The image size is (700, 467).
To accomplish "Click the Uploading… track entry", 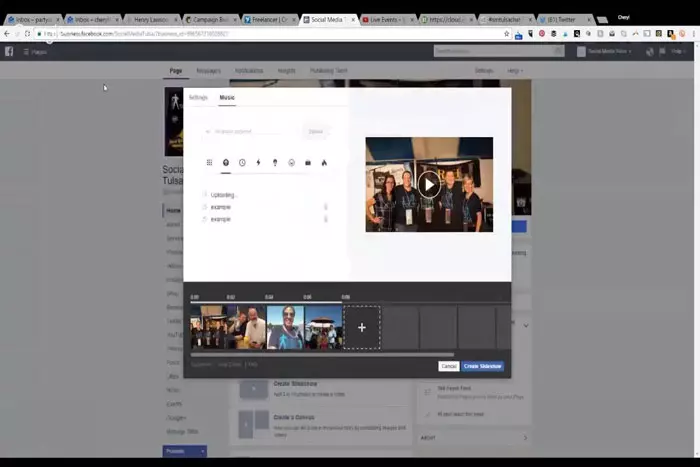I will point(224,195).
